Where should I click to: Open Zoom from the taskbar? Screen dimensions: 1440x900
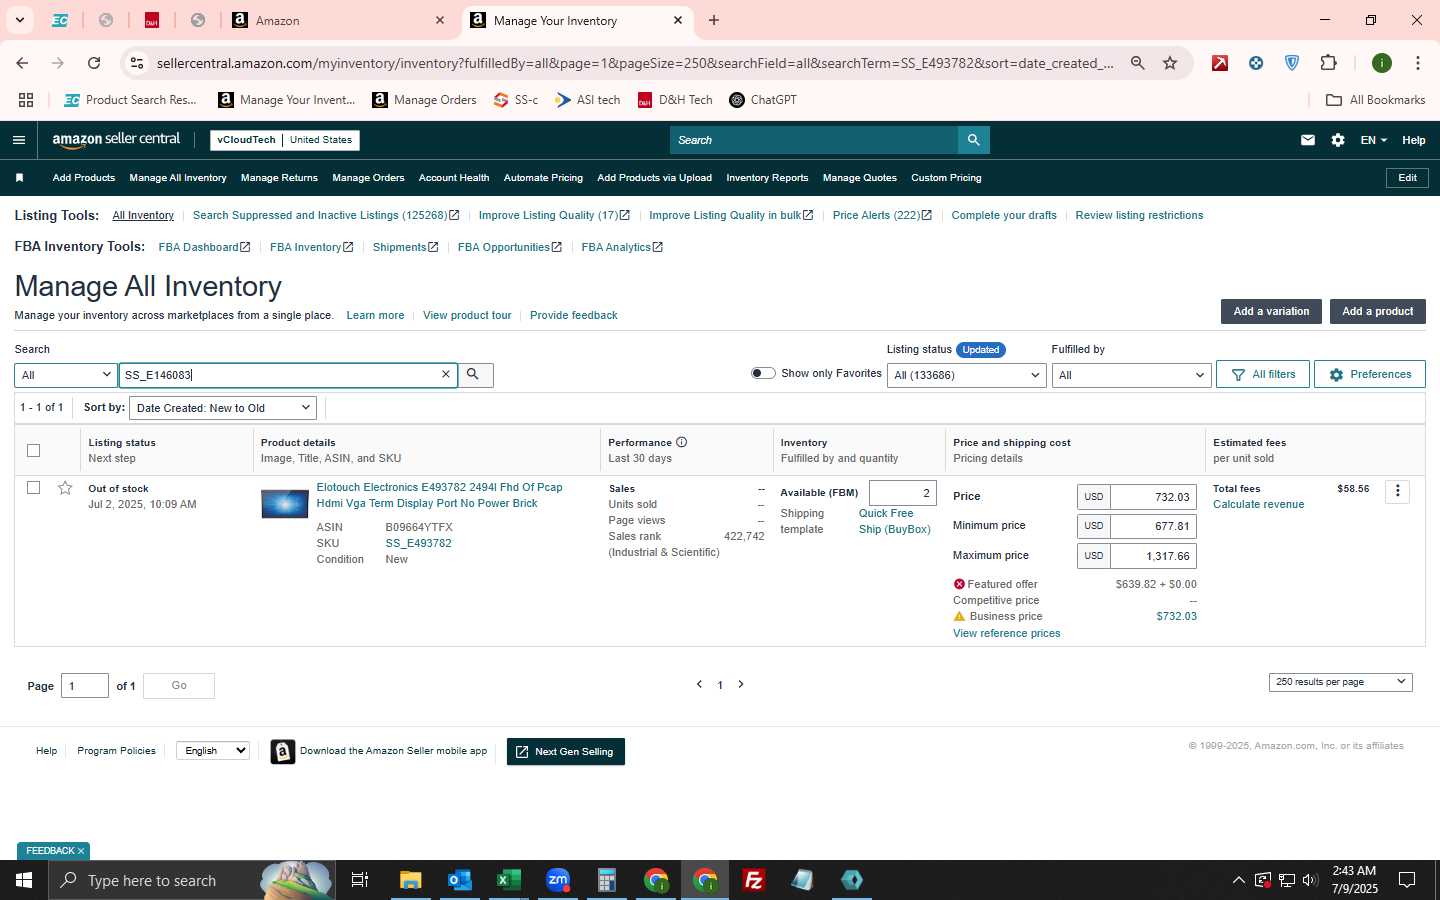click(557, 880)
